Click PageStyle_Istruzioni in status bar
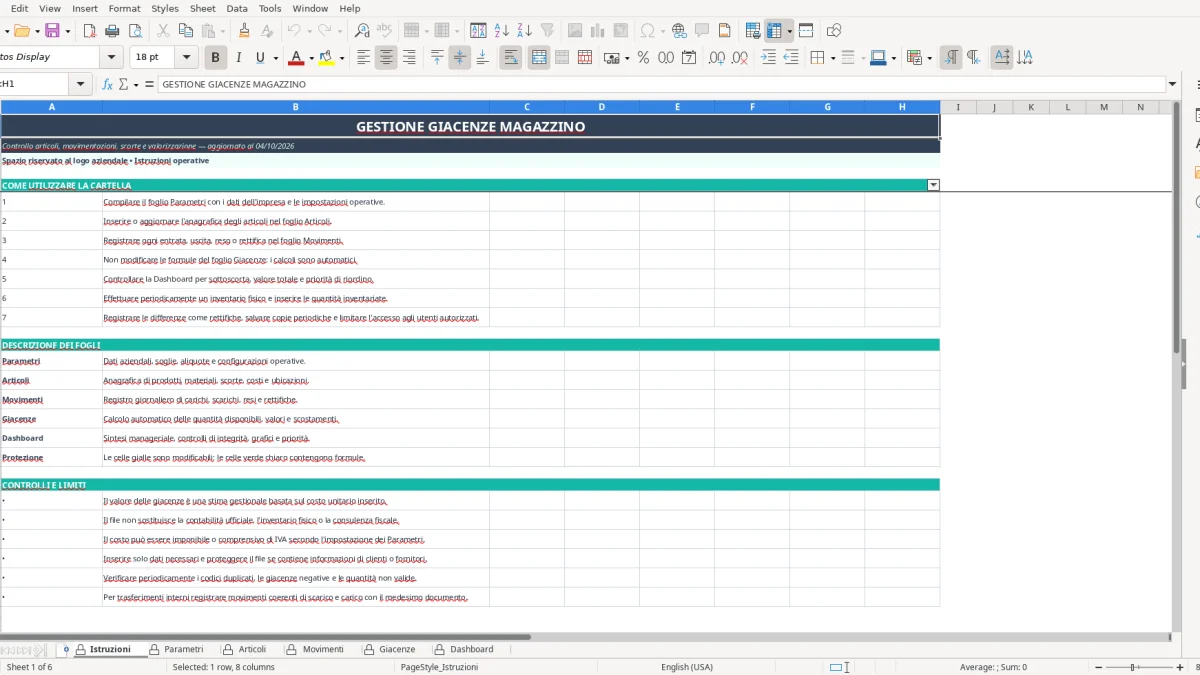This screenshot has height=675, width=1200. (x=439, y=667)
